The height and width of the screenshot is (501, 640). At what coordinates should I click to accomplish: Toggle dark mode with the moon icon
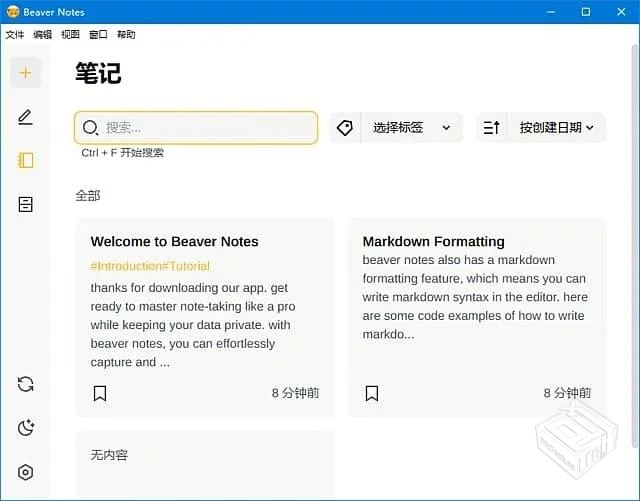26,428
